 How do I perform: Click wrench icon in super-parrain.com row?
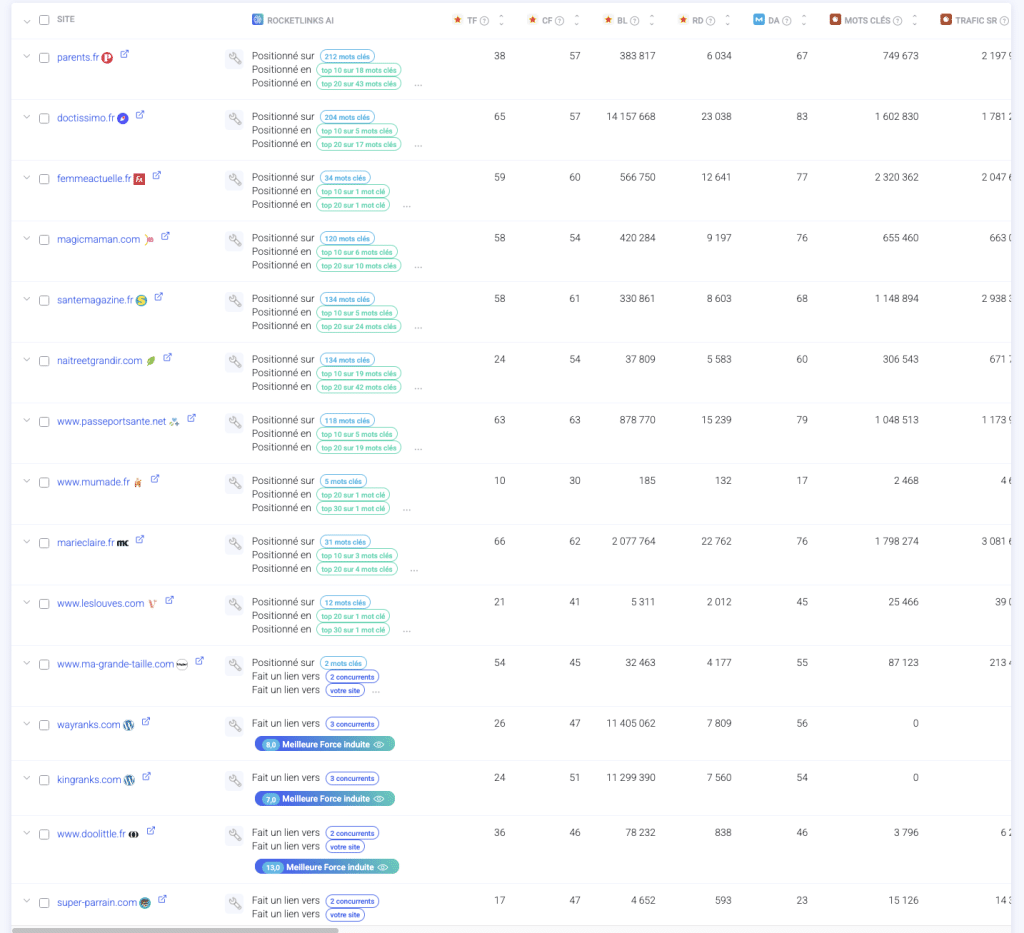pyautogui.click(x=234, y=904)
